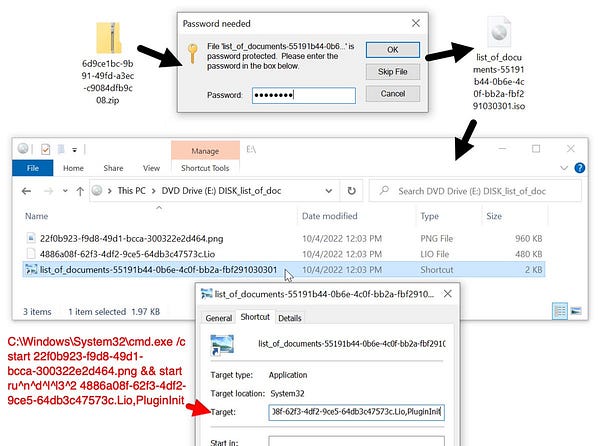Click the zip file name label

pyautogui.click(x=108, y=81)
